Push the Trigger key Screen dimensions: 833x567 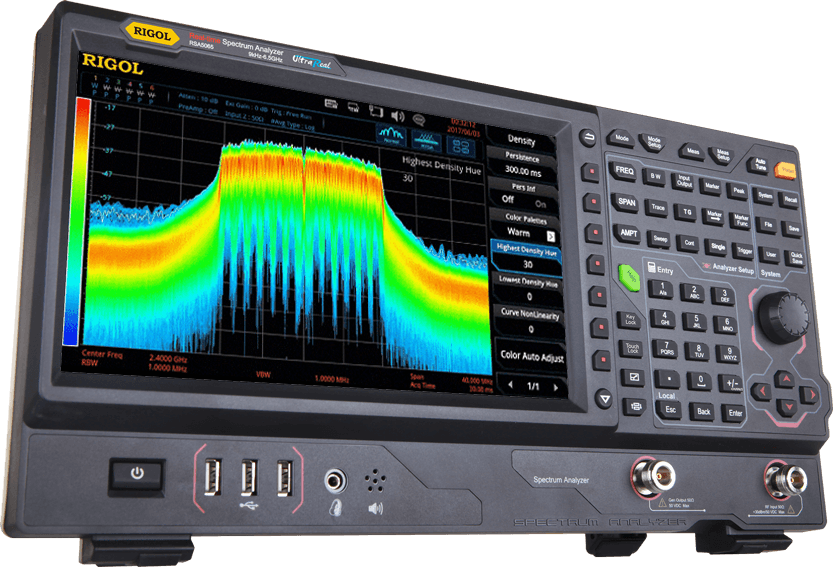745,251
